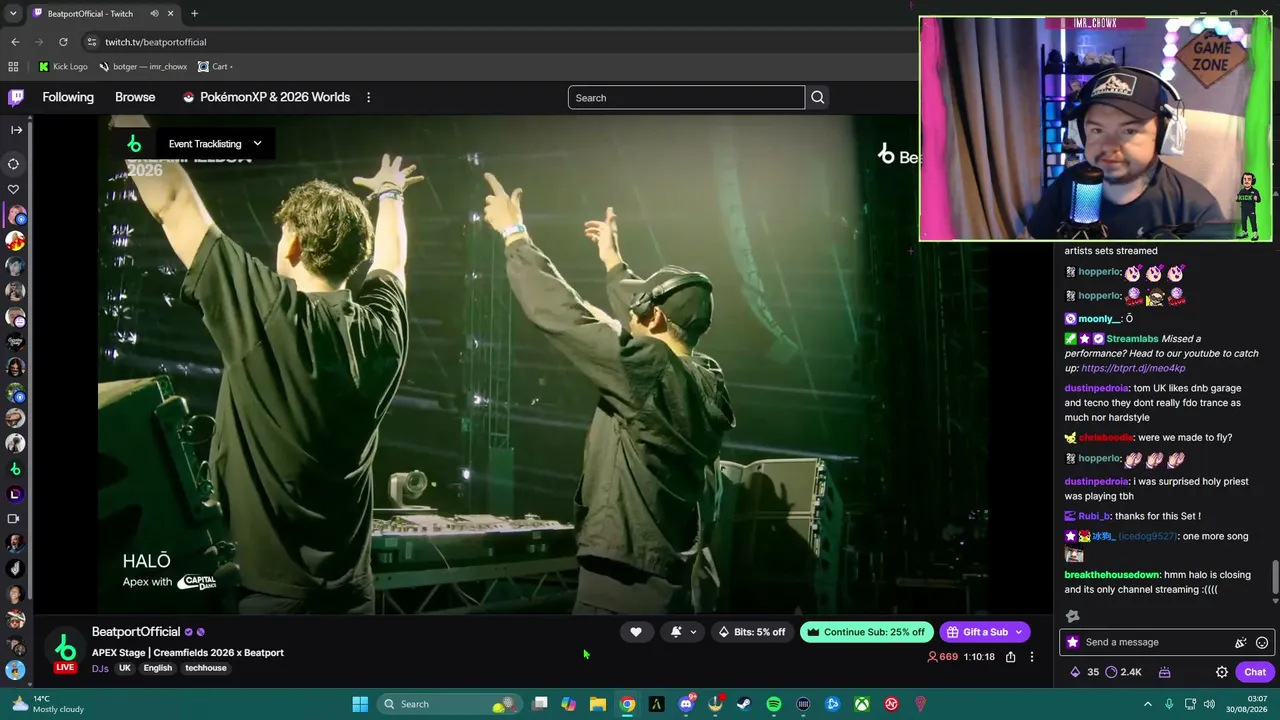
Task: Open the BeatportOfficial channel name
Action: coord(136,632)
